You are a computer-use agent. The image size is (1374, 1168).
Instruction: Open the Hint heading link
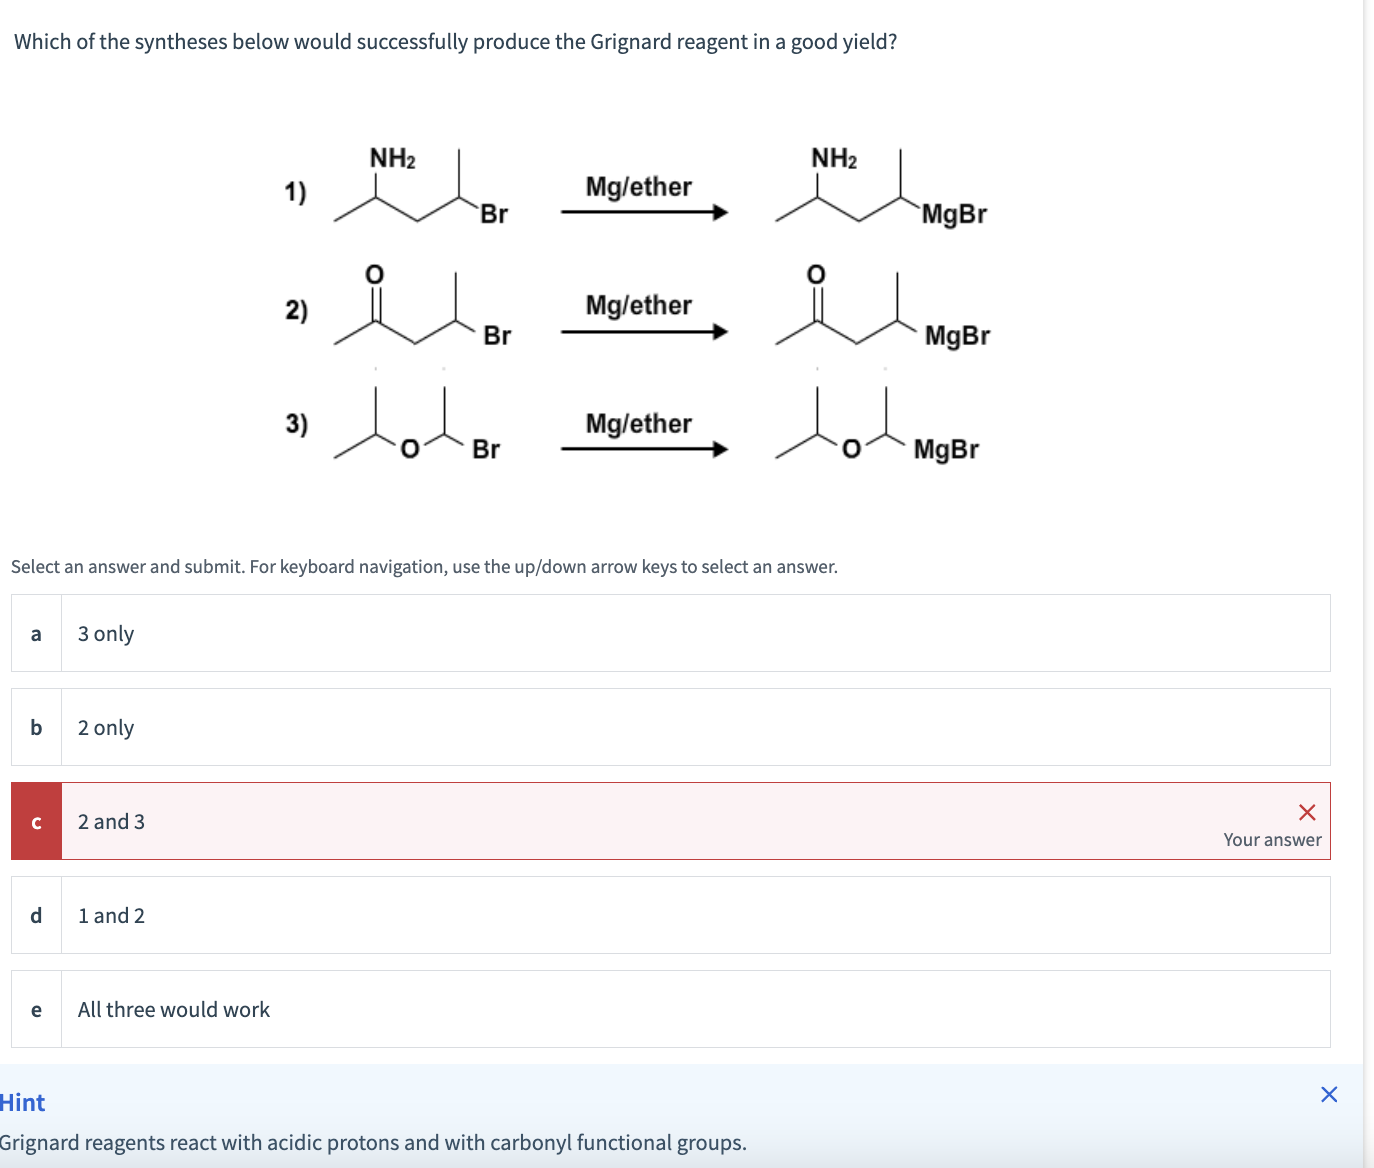click(x=22, y=1102)
